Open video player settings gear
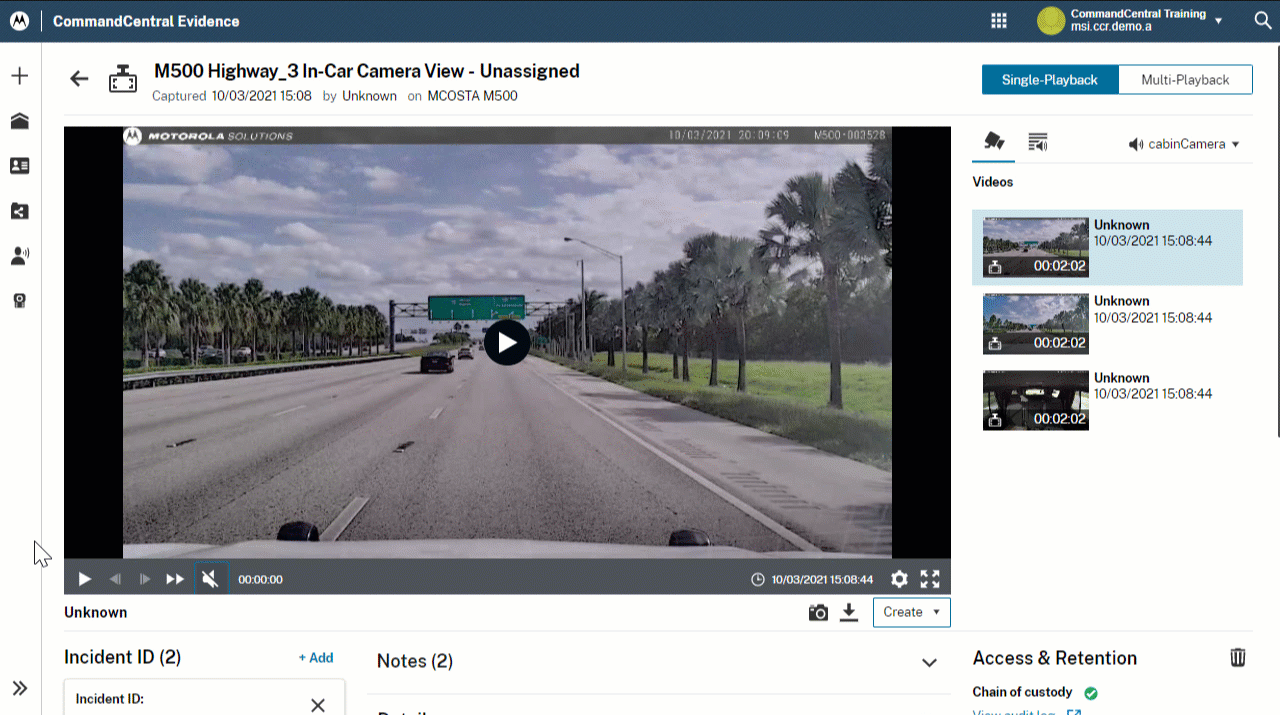Viewport: 1280px width, 715px height. pyautogui.click(x=899, y=579)
